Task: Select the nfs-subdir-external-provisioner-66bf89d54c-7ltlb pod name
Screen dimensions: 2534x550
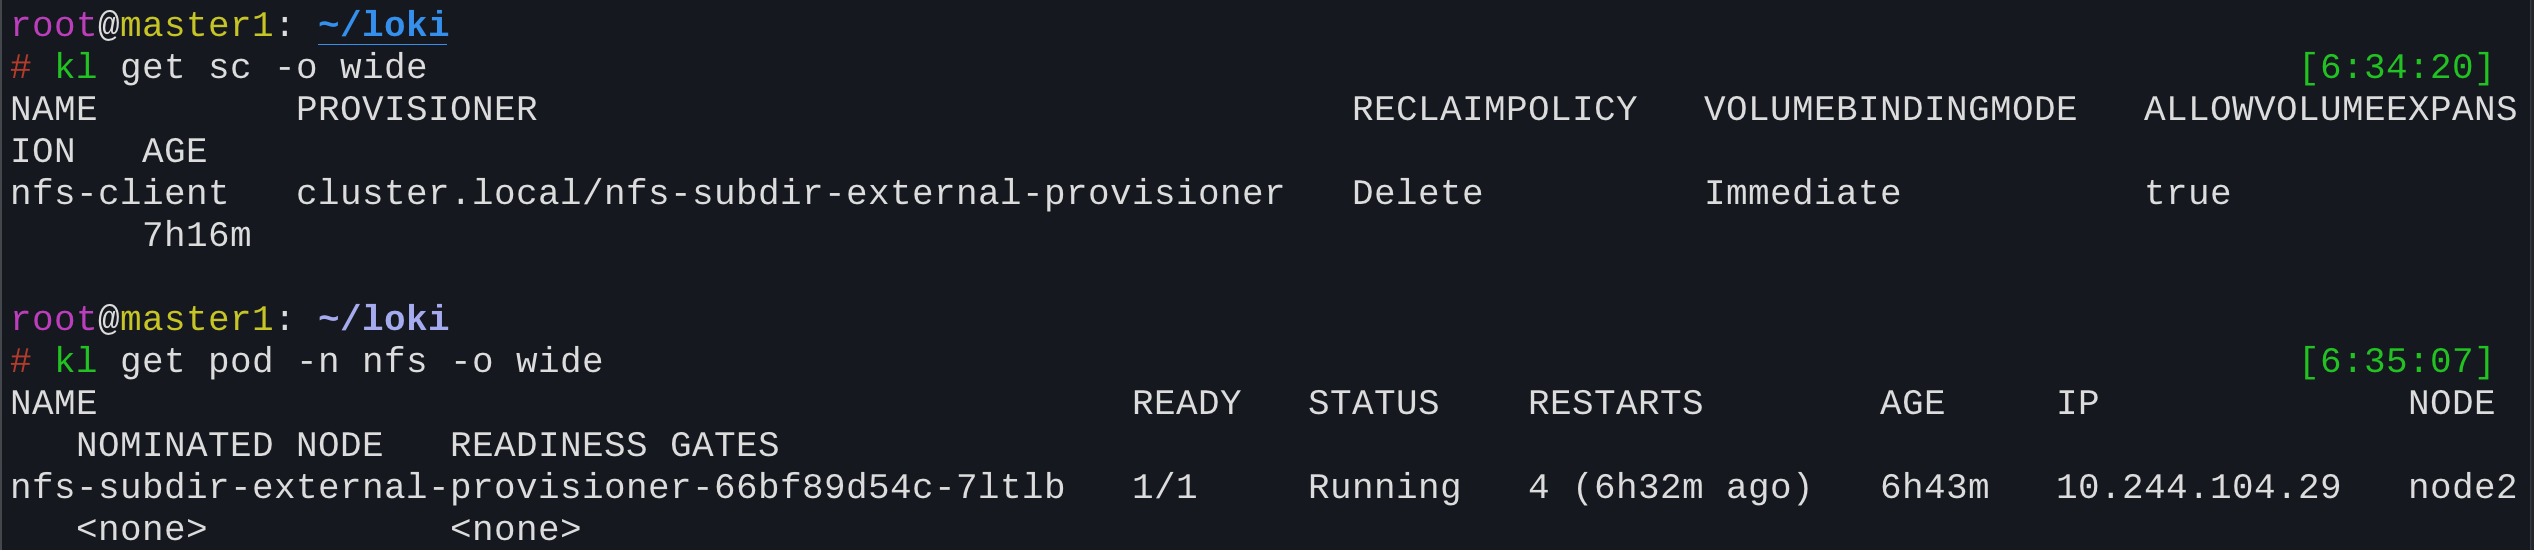Action: pyautogui.click(x=537, y=488)
